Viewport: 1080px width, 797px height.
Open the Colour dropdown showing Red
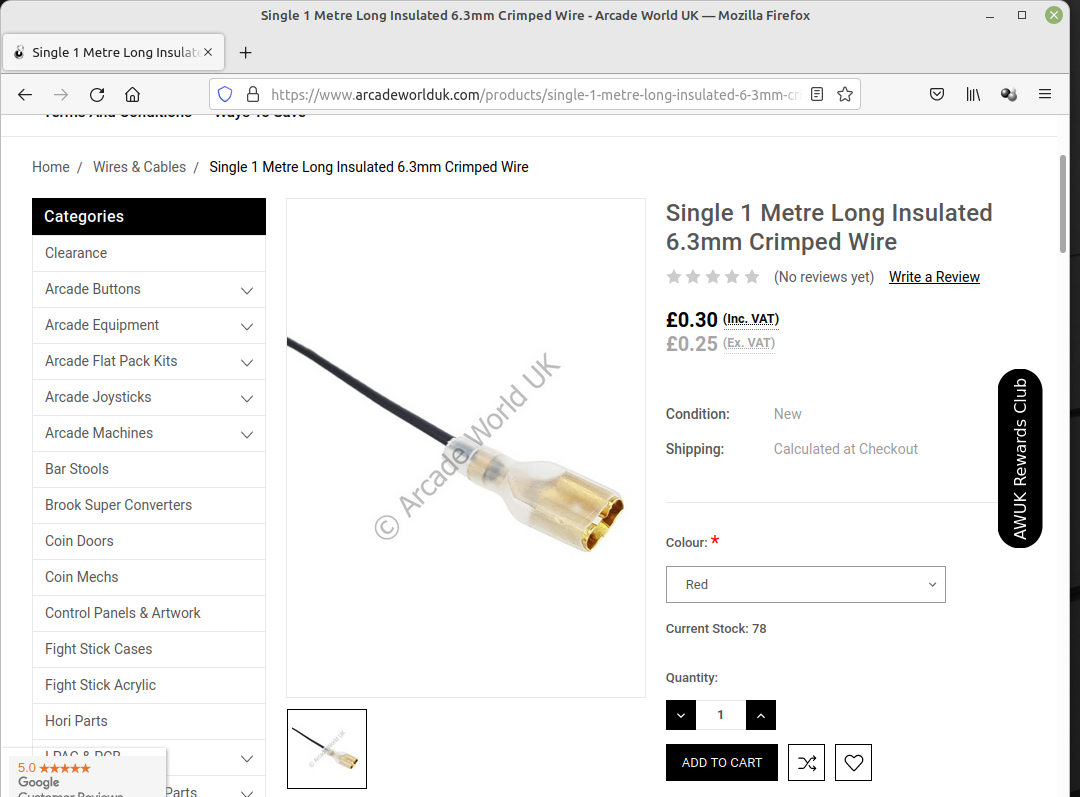click(805, 584)
